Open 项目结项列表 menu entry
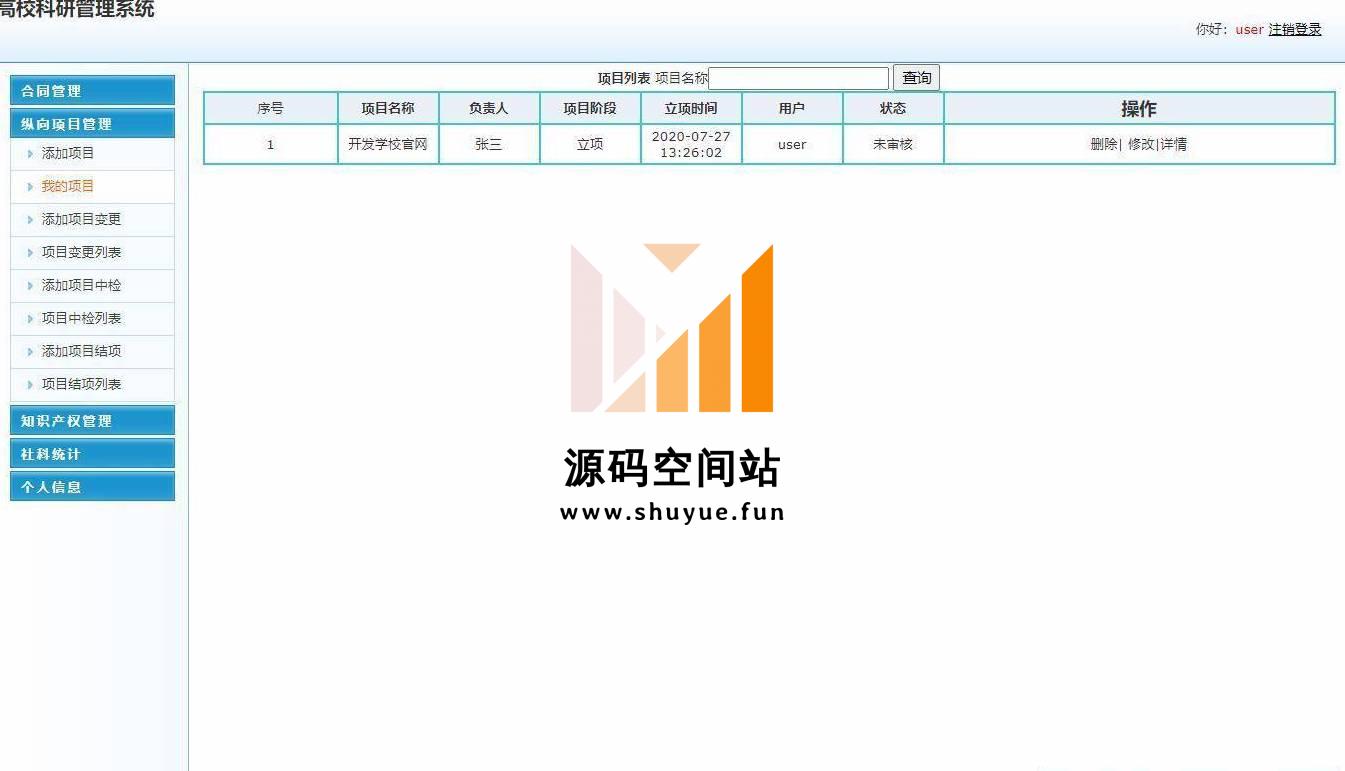Image resolution: width=1345 pixels, height=771 pixels. click(81, 384)
